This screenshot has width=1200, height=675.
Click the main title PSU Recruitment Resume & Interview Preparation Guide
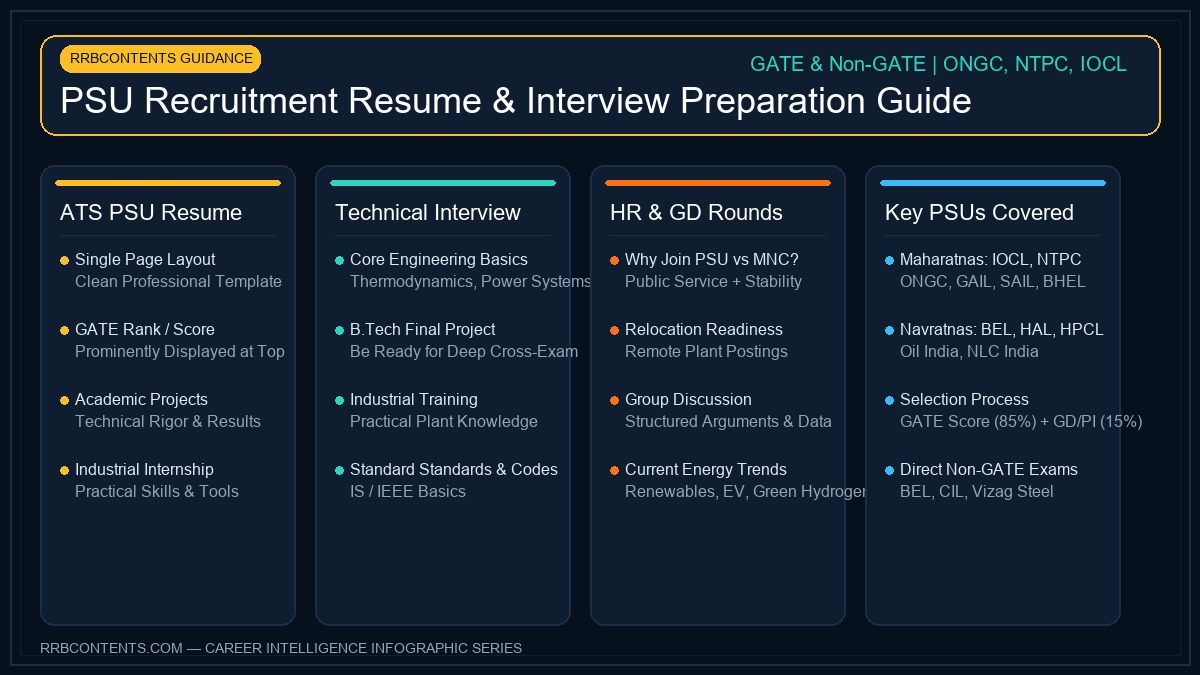pos(516,101)
